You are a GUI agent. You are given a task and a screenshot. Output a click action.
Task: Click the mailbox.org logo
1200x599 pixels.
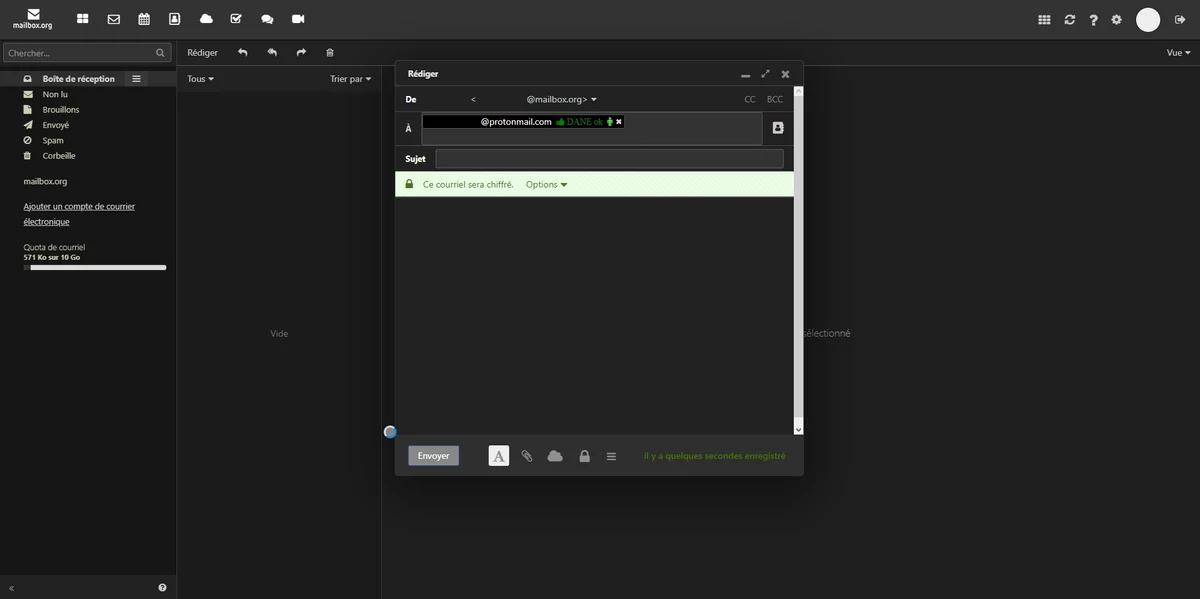[x=33, y=19]
